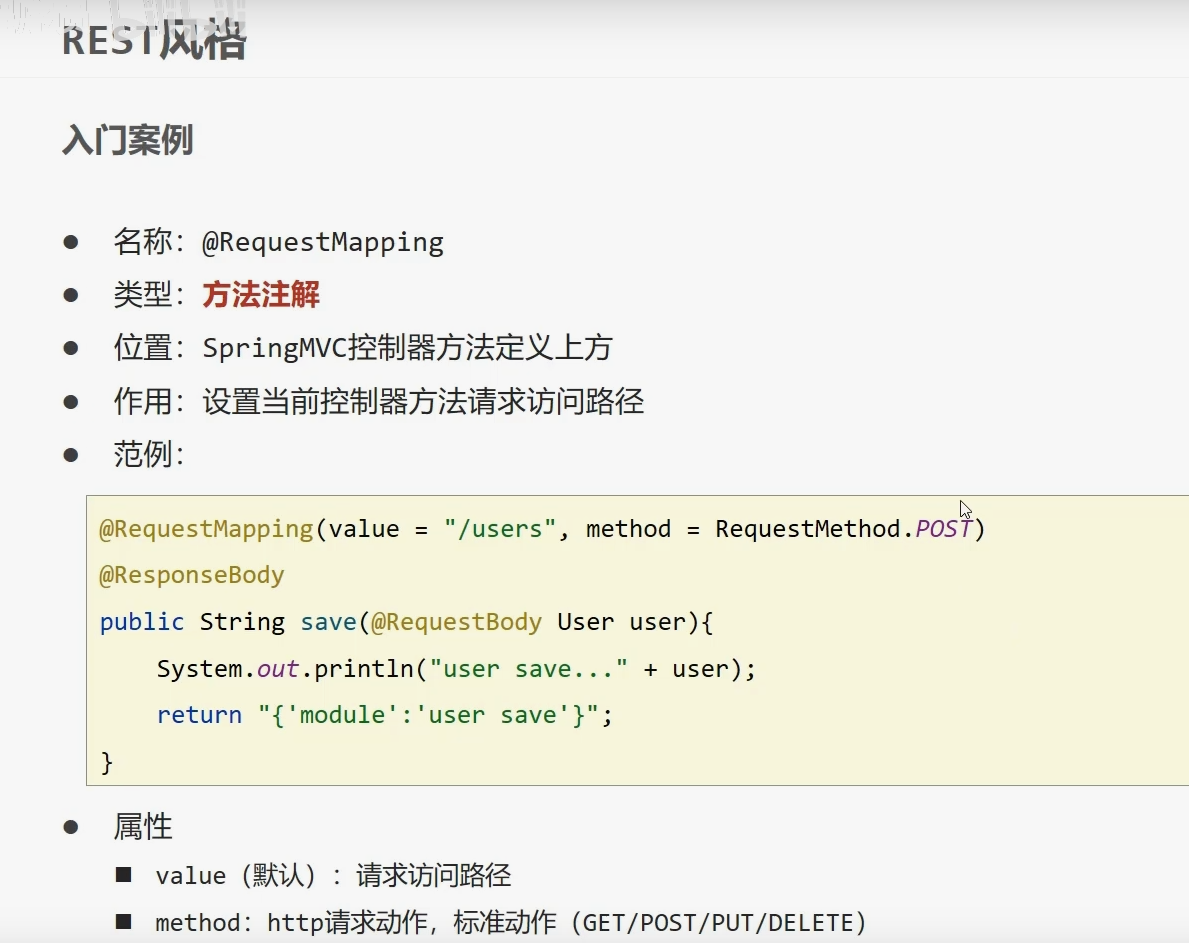The image size is (1189, 943).
Task: Click the "属性" bullet label
Action: [143, 826]
